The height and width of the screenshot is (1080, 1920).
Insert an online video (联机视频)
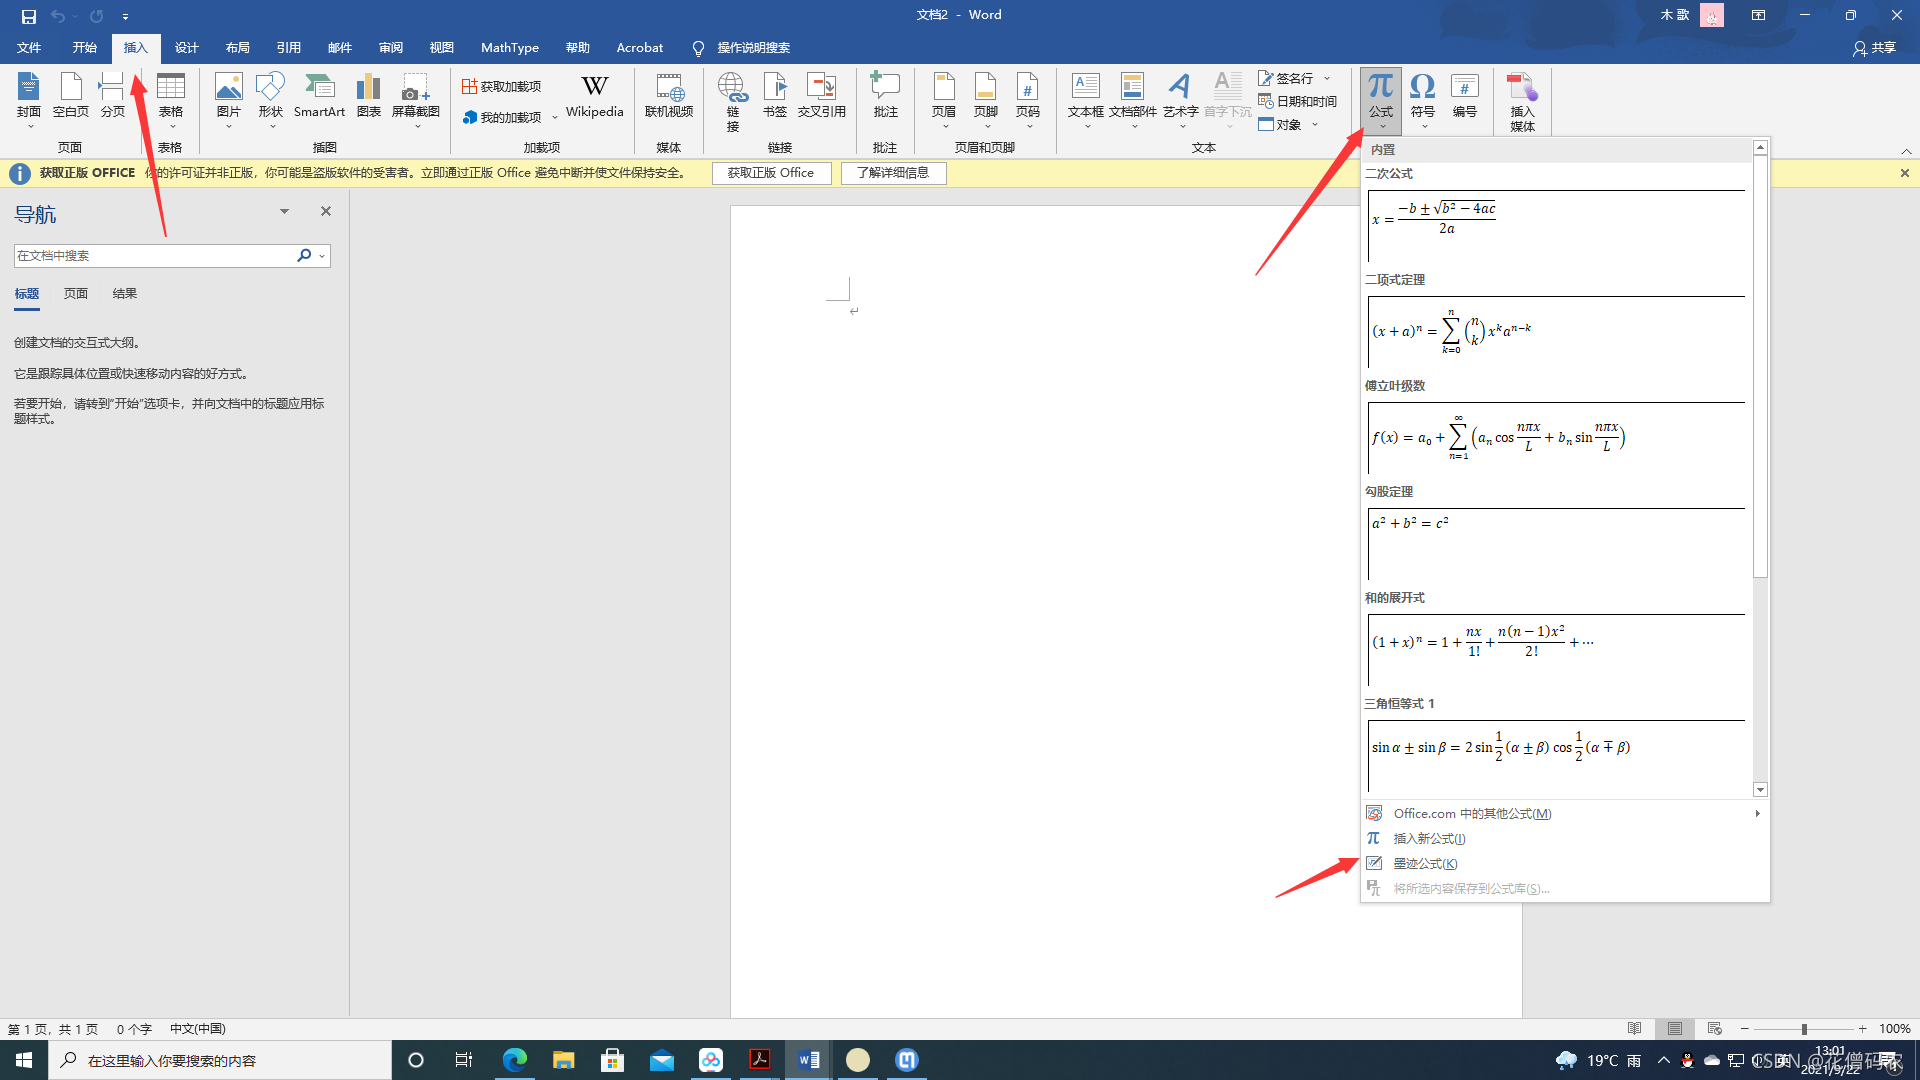pyautogui.click(x=668, y=95)
